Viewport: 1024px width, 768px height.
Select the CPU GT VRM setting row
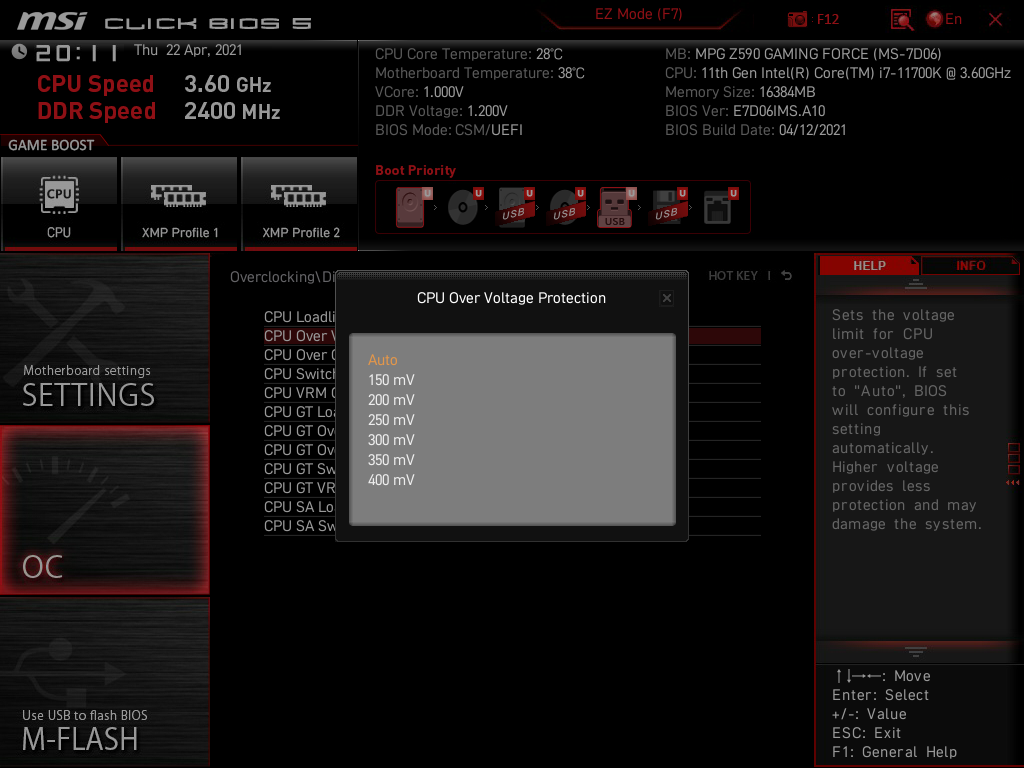[x=512, y=487]
